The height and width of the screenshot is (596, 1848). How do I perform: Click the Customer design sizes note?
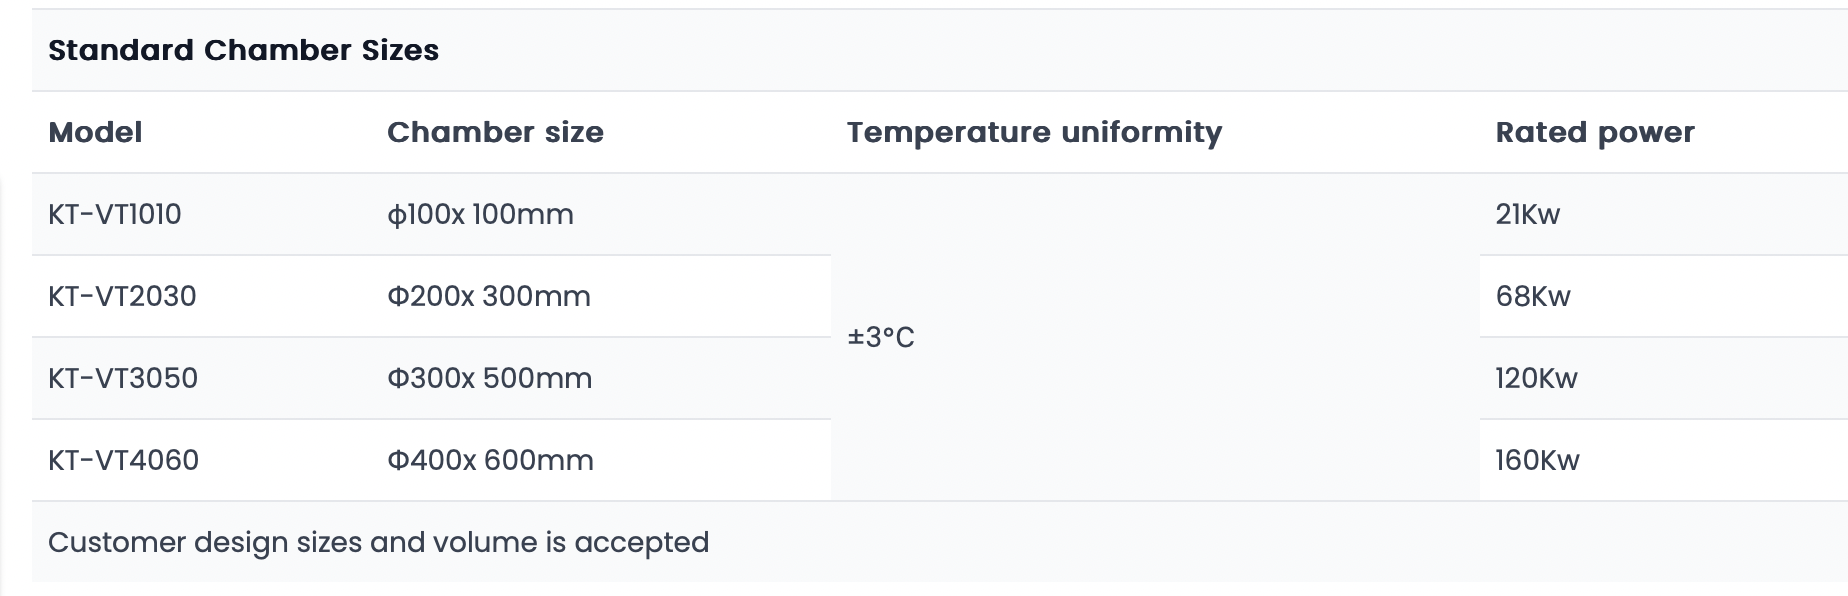378,542
